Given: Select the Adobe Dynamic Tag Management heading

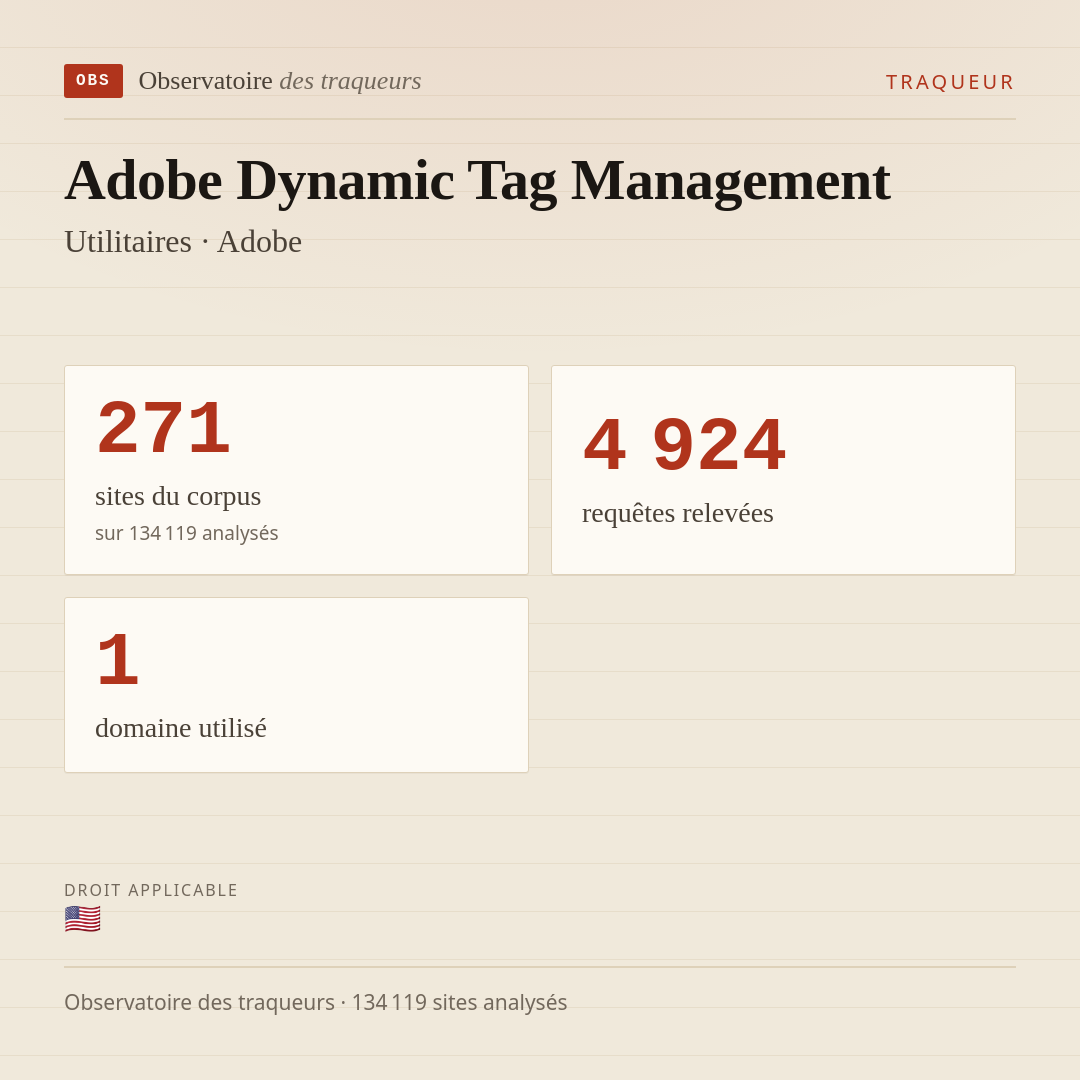Looking at the screenshot, I should 477,180.
